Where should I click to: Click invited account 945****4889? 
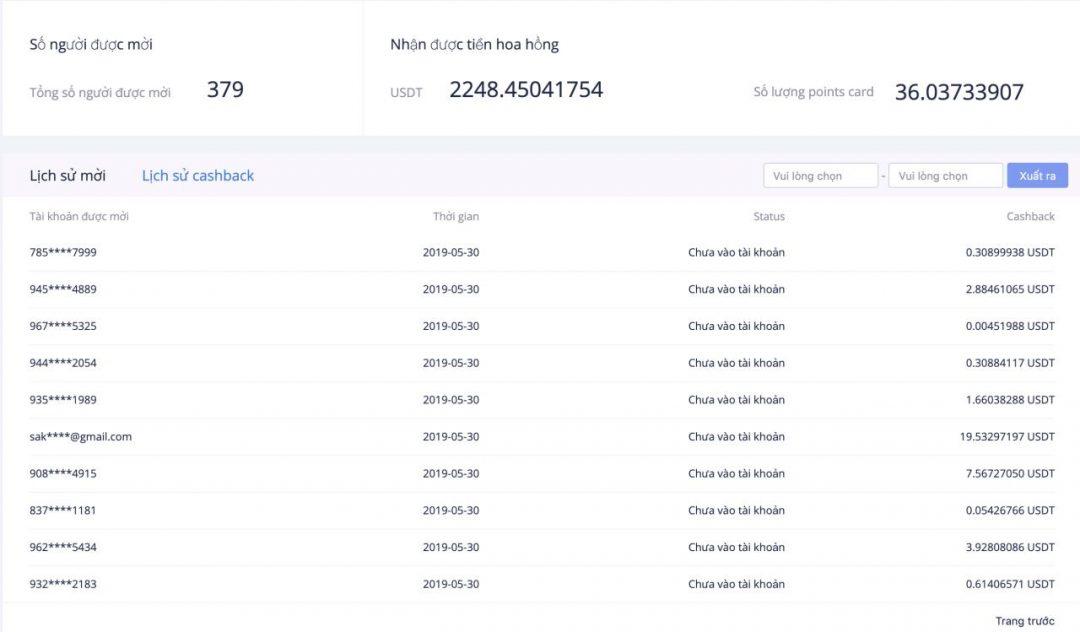click(63, 289)
